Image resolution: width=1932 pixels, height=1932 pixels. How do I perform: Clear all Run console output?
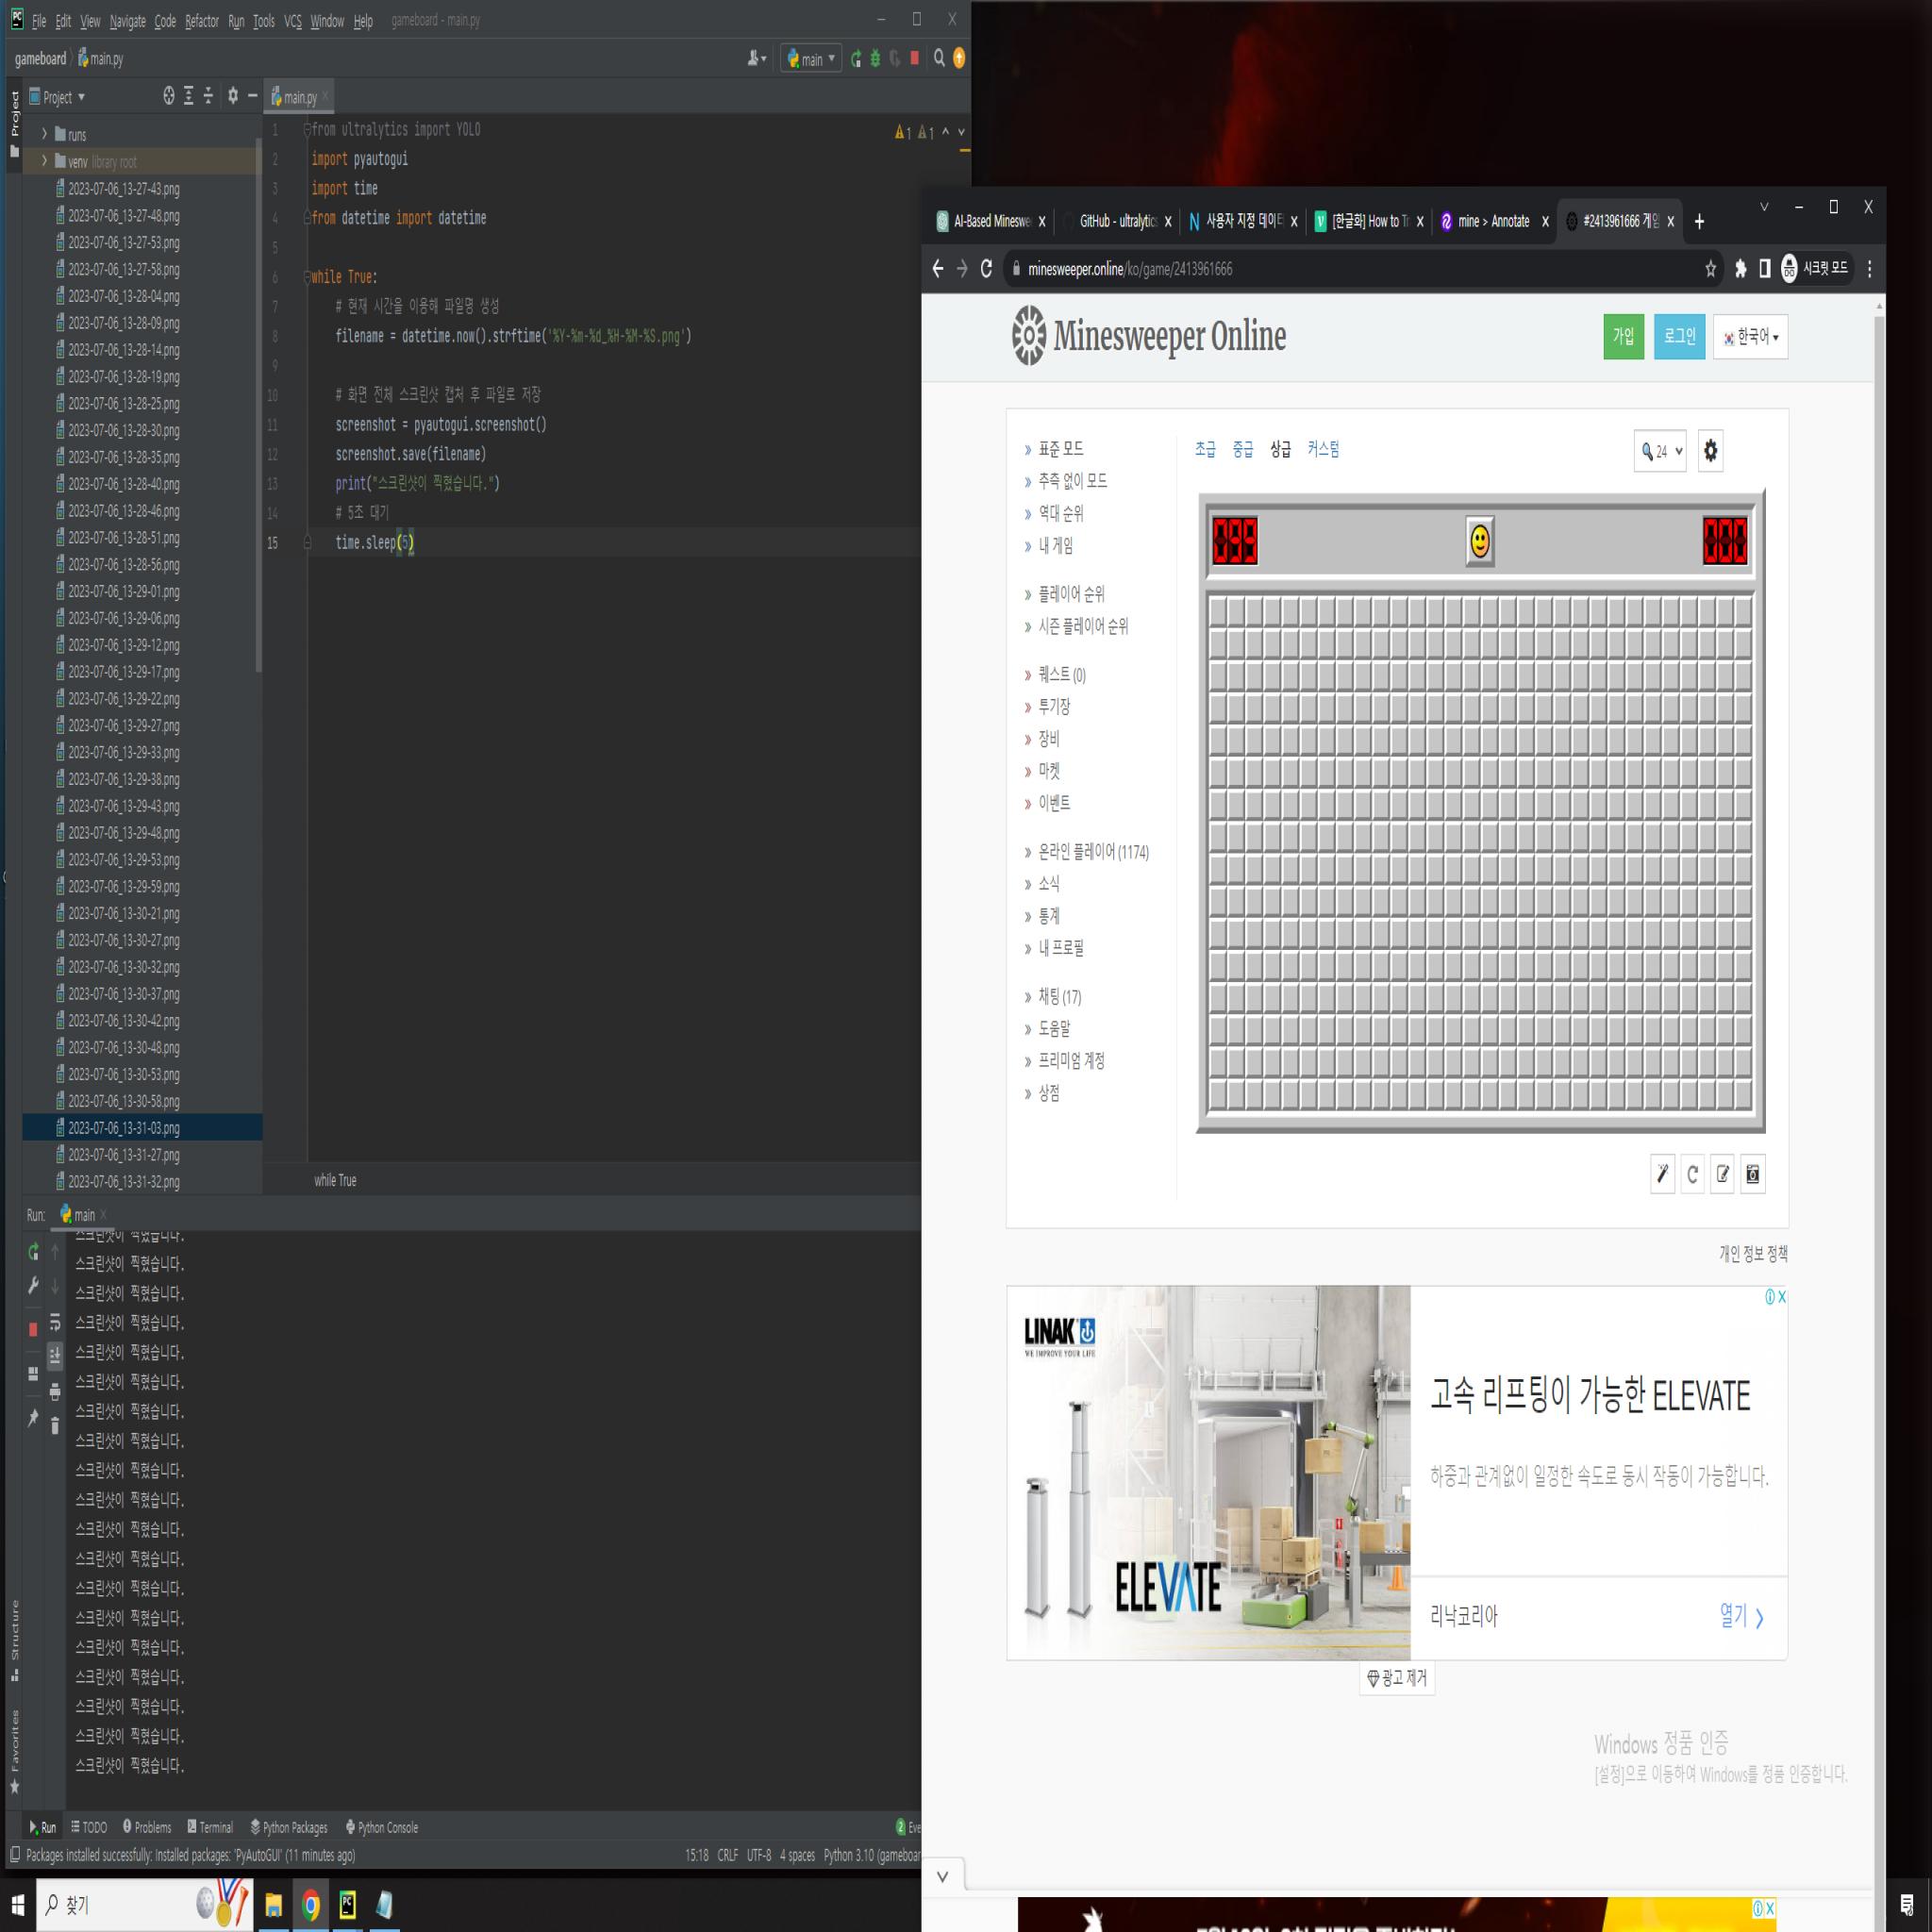(55, 1425)
